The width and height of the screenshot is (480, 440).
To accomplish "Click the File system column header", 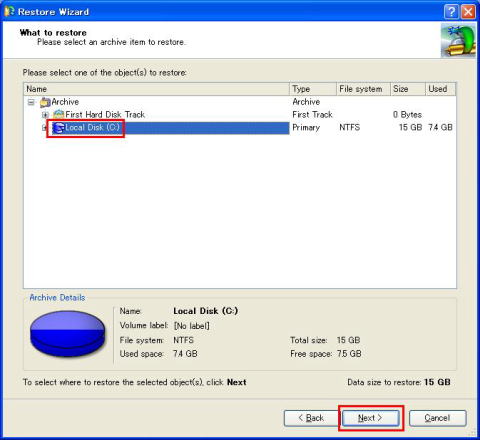I will tap(363, 89).
